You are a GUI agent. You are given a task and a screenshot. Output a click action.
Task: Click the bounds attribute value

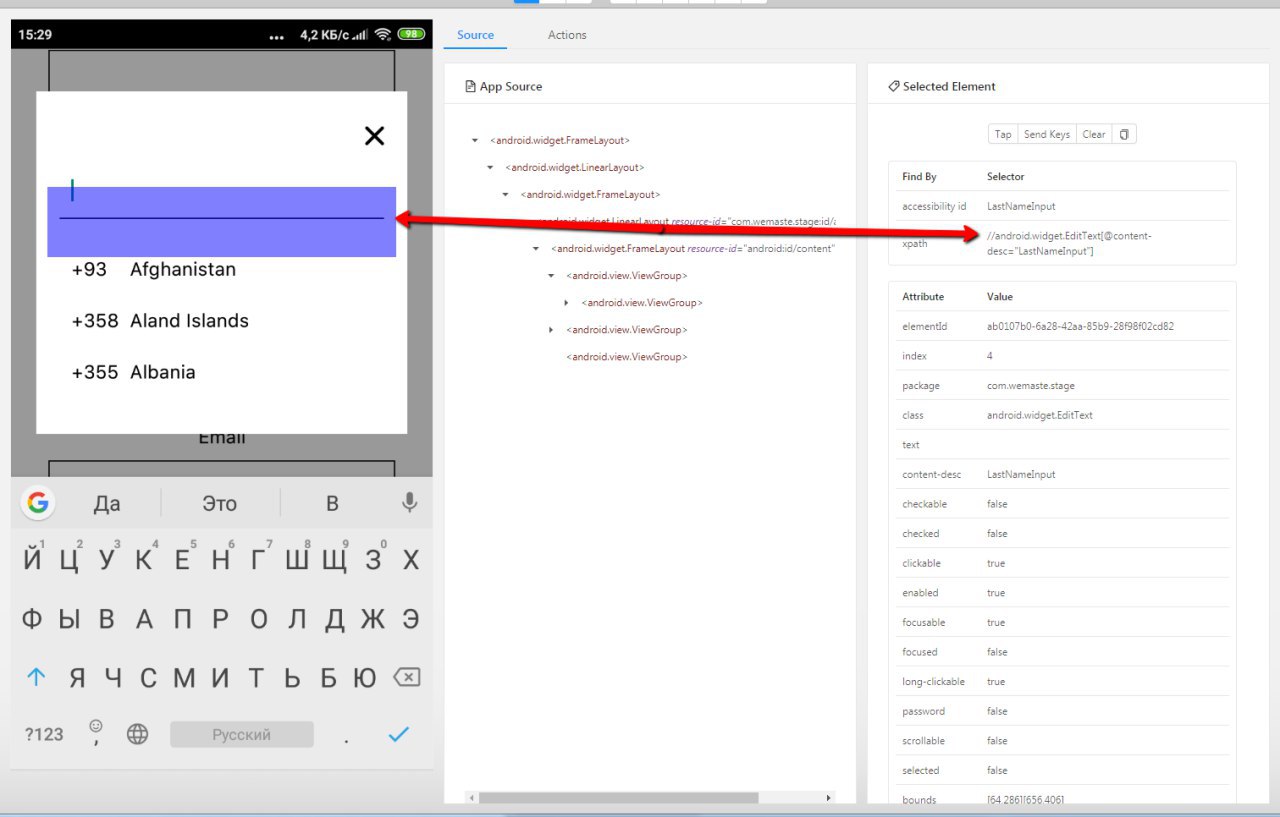coord(1026,800)
